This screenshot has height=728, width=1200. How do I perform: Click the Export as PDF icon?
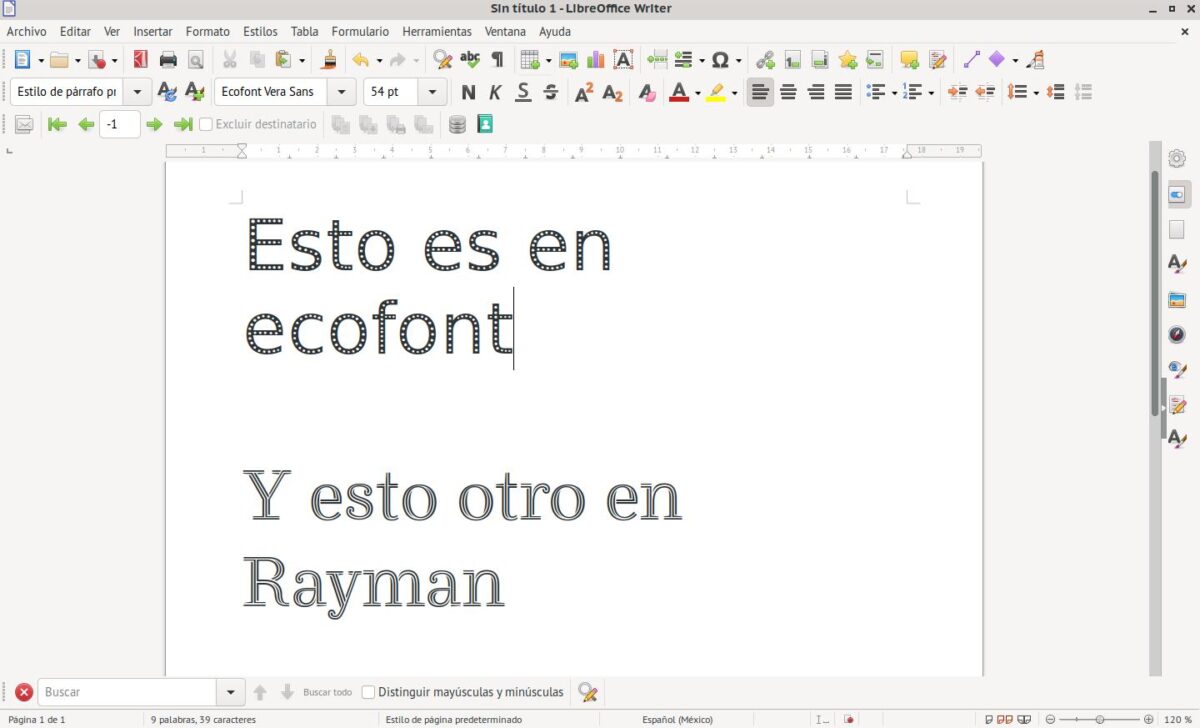pyautogui.click(x=140, y=60)
